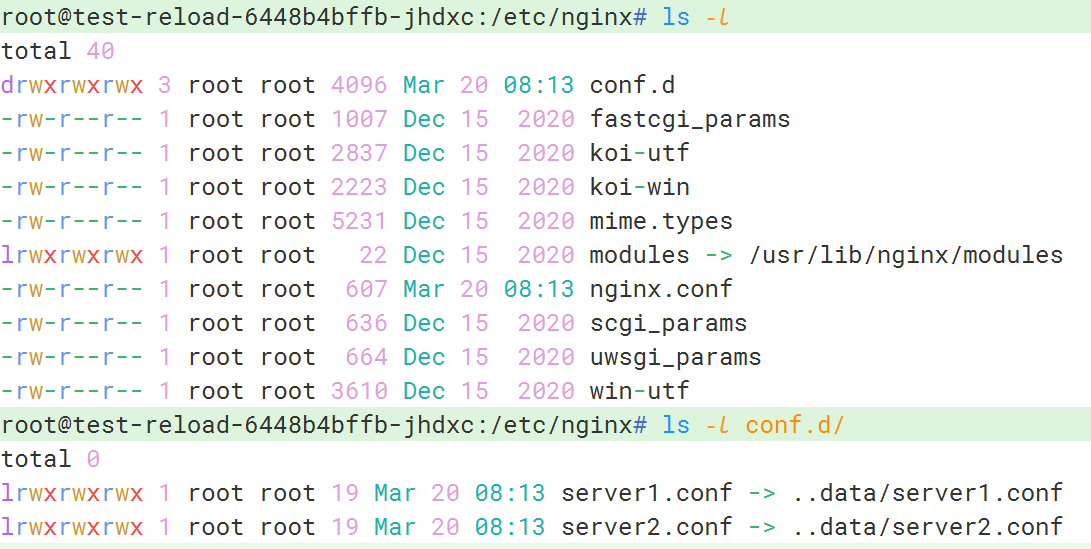Viewport: 1091px width, 549px height.
Task: Click the koi-utf file name
Action: (639, 153)
